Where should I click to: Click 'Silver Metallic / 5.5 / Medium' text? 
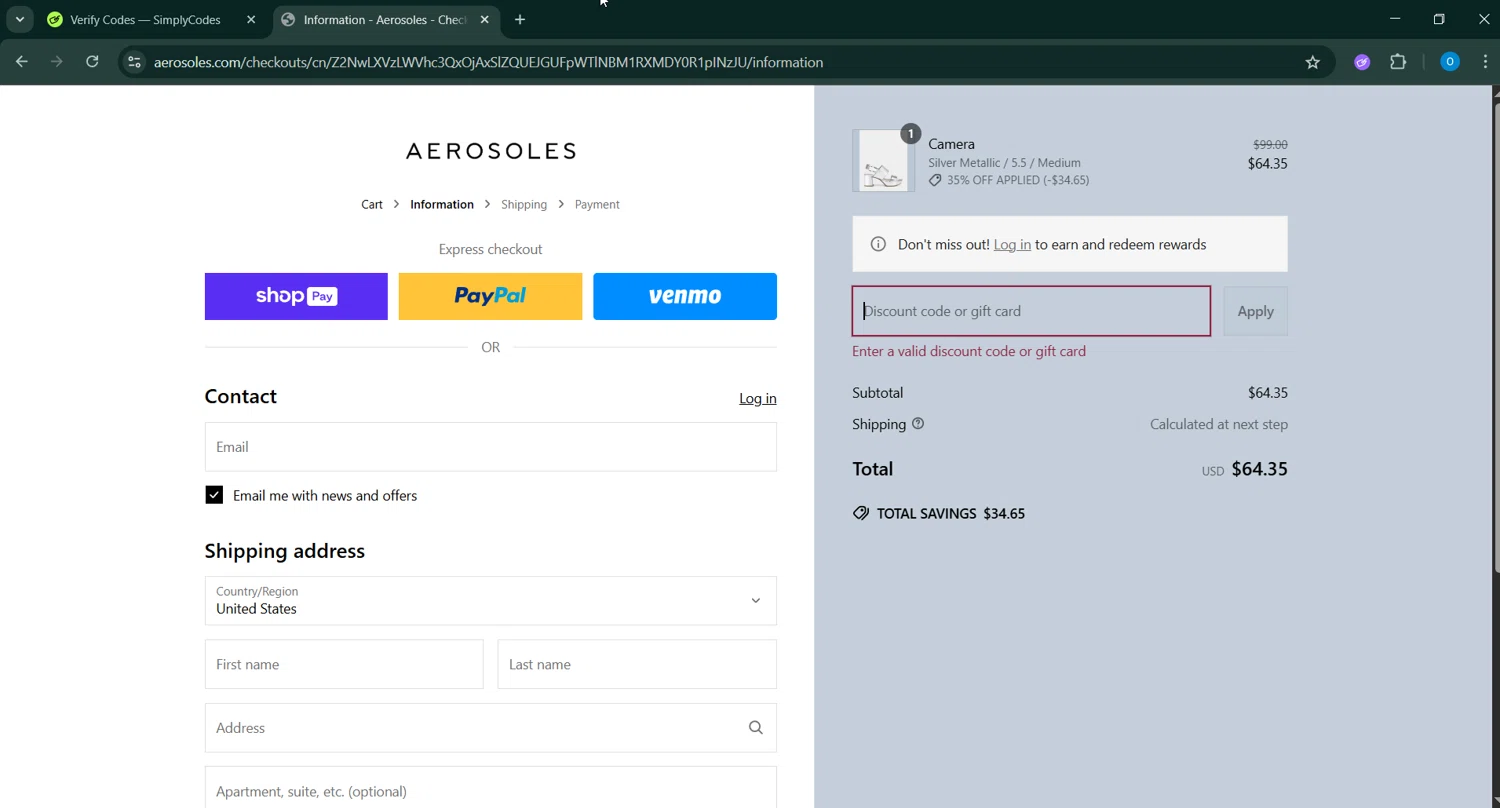click(1004, 163)
